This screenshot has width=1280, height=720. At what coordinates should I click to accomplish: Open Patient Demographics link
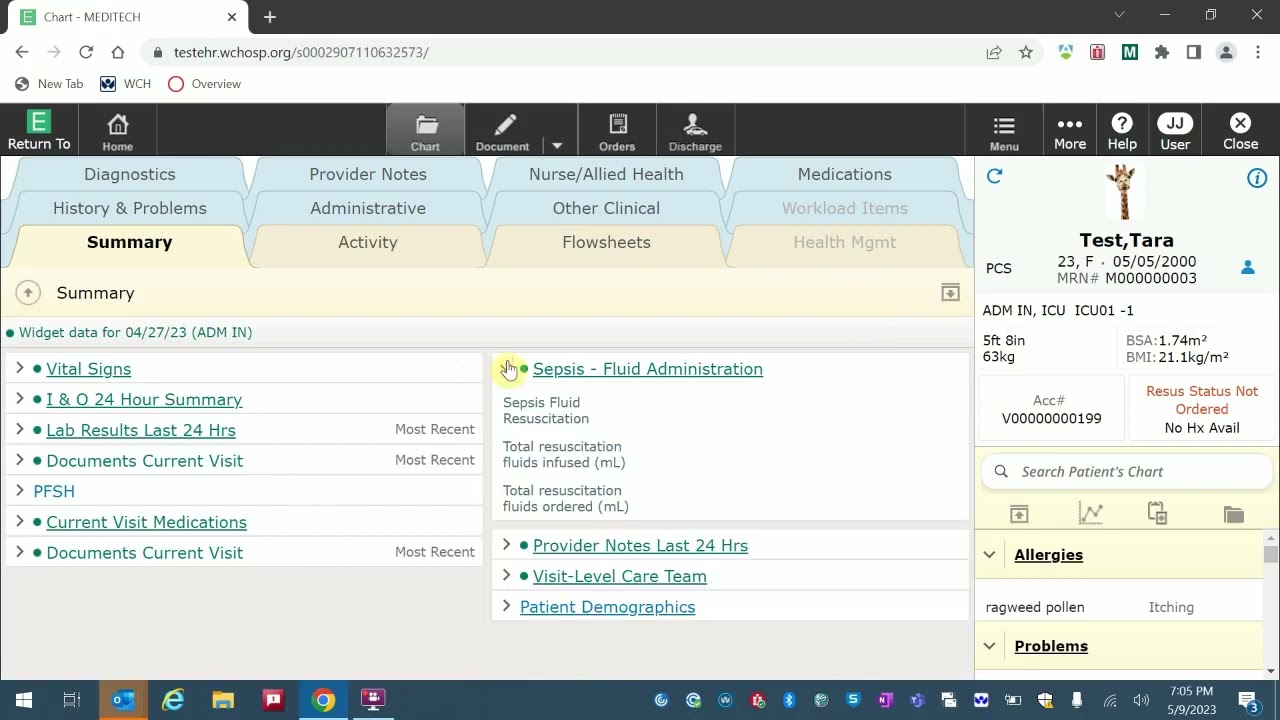click(607, 607)
